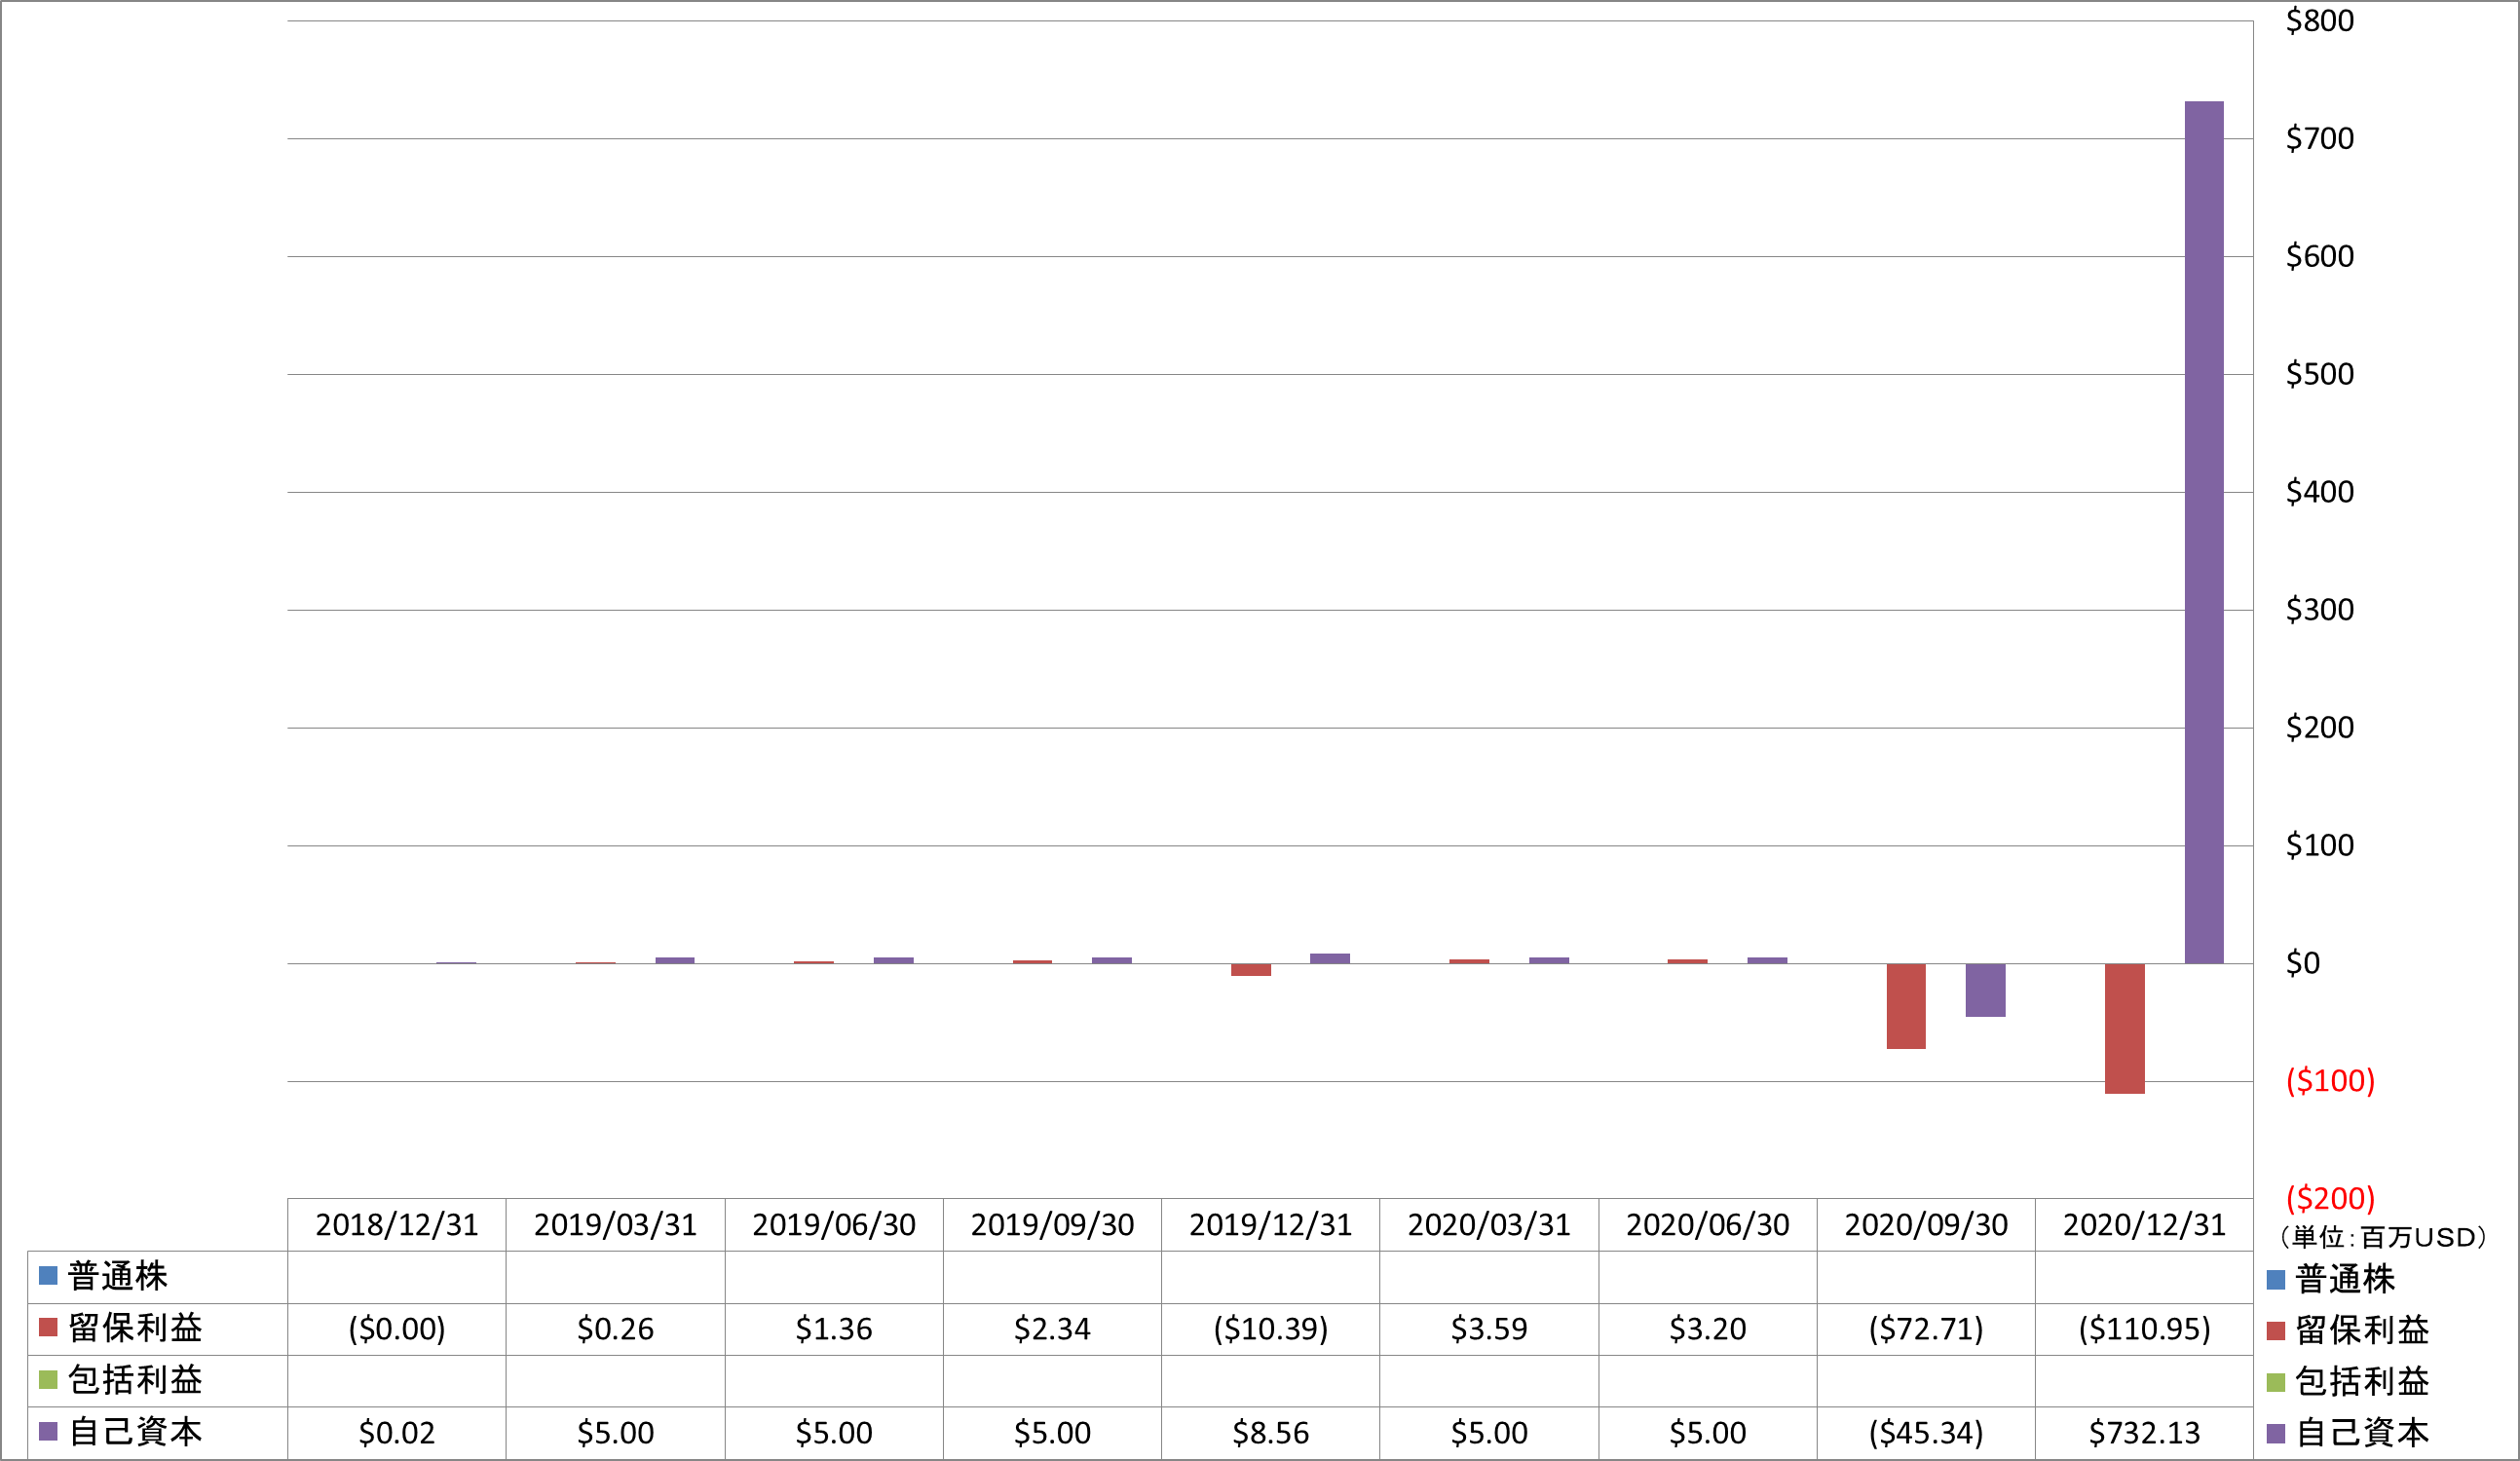Click the $500 axis label

(x=2320, y=375)
